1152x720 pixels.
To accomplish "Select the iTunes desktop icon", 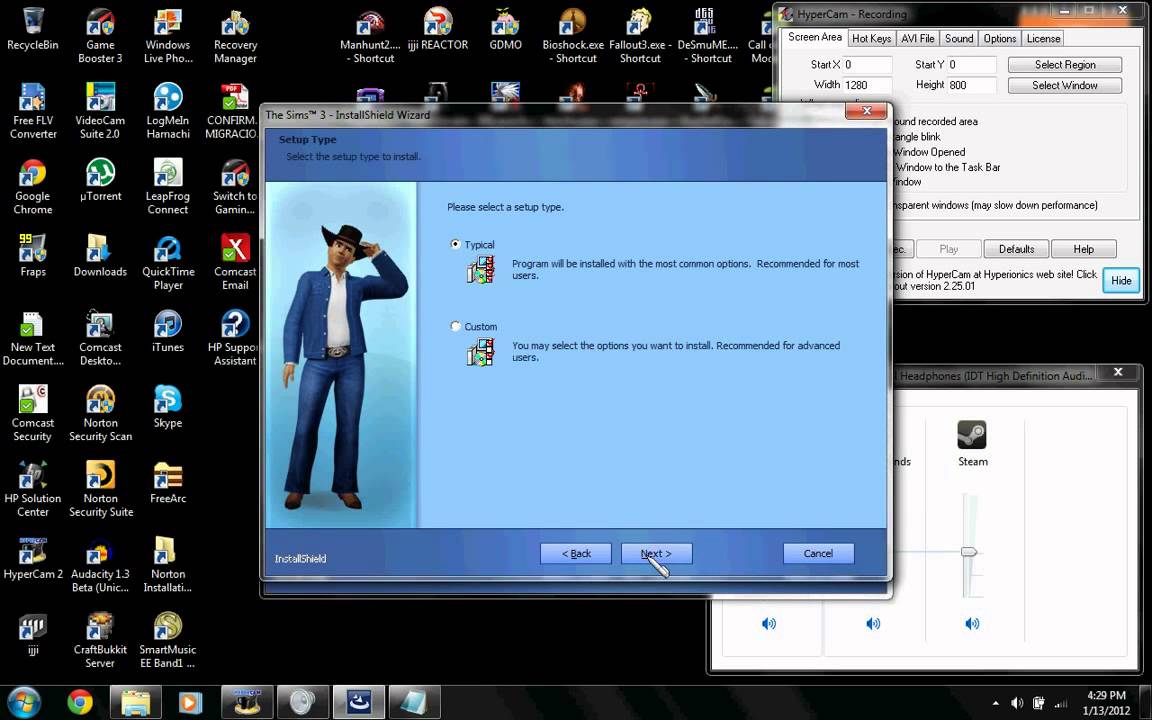I will point(168,331).
